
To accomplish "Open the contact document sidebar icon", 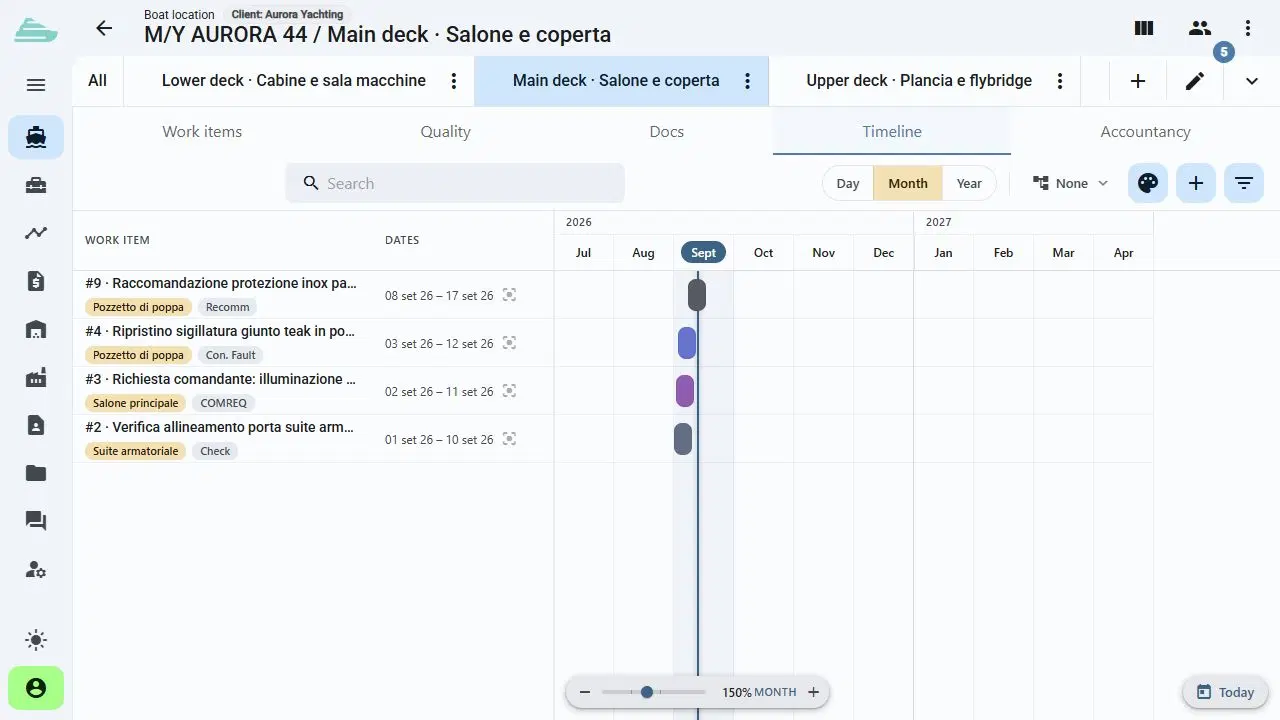I will 36,425.
